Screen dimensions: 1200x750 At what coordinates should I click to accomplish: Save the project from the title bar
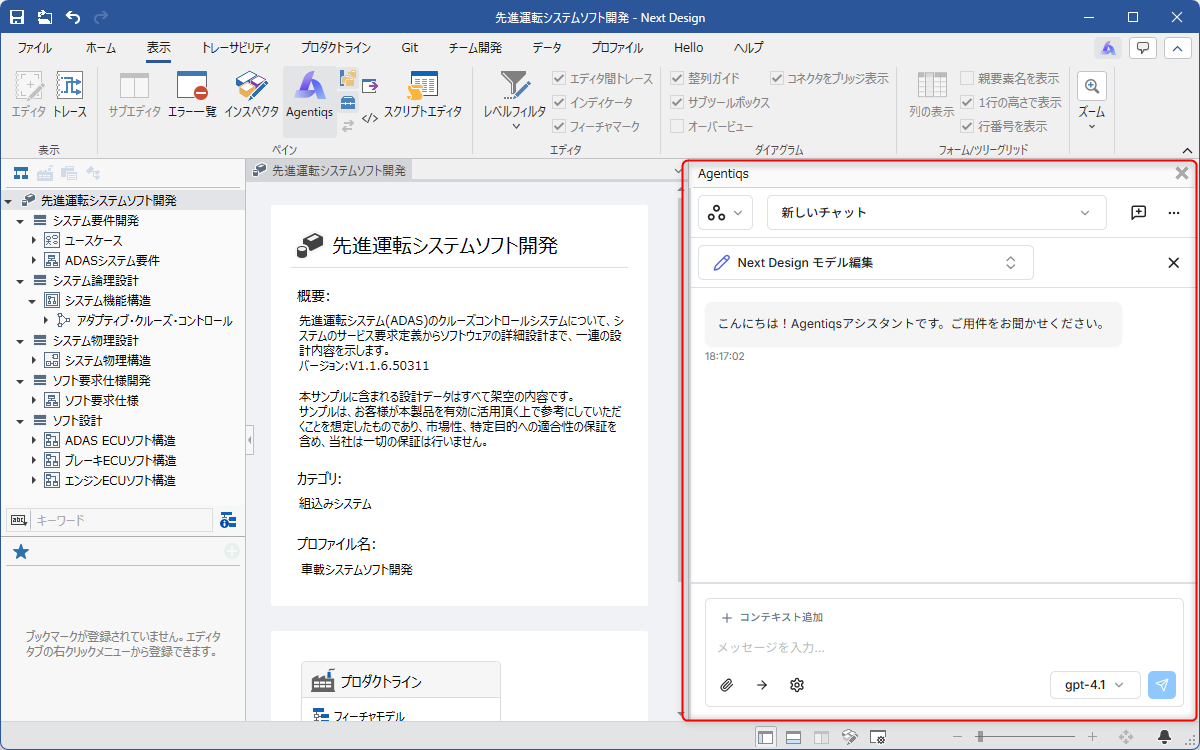[x=19, y=17]
